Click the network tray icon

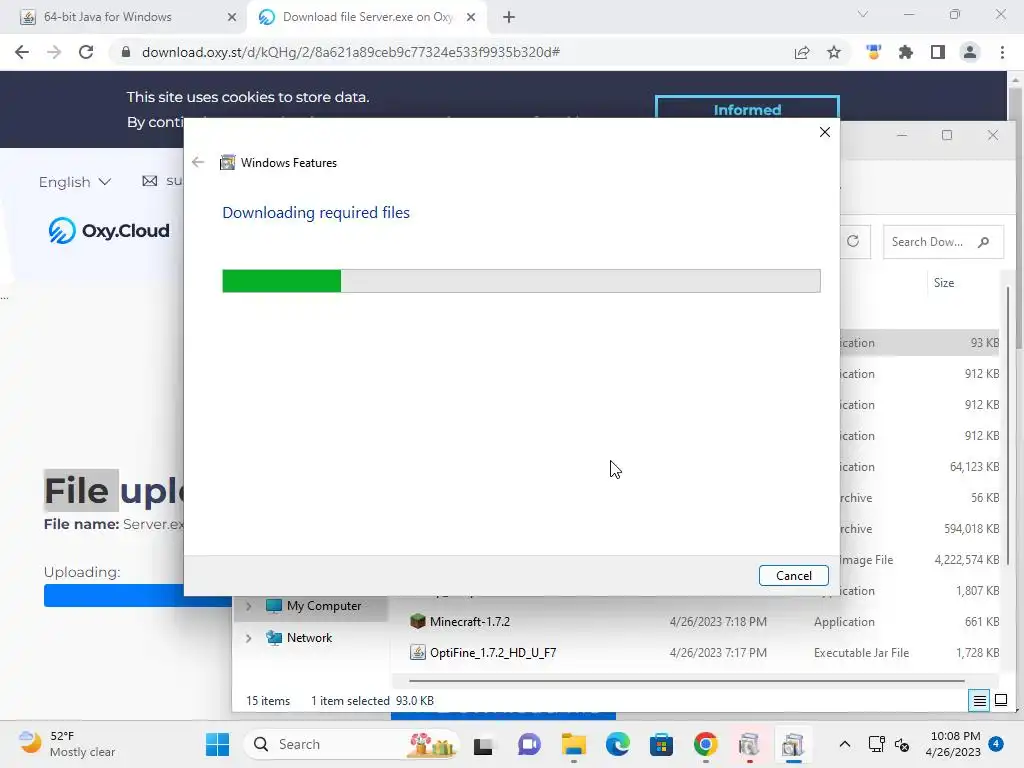876,744
